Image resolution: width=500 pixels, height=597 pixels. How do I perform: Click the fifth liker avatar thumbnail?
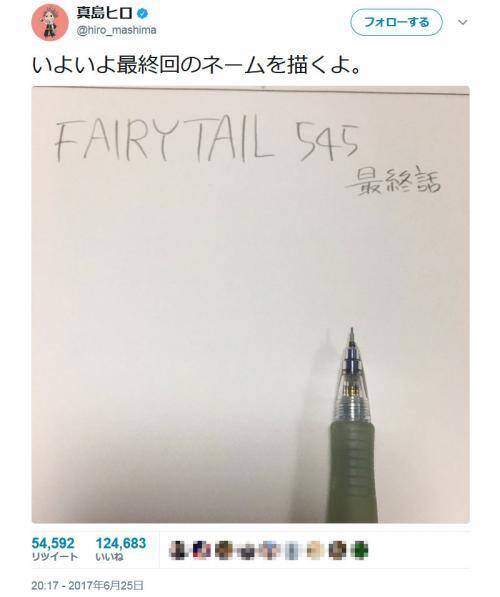tap(269, 550)
